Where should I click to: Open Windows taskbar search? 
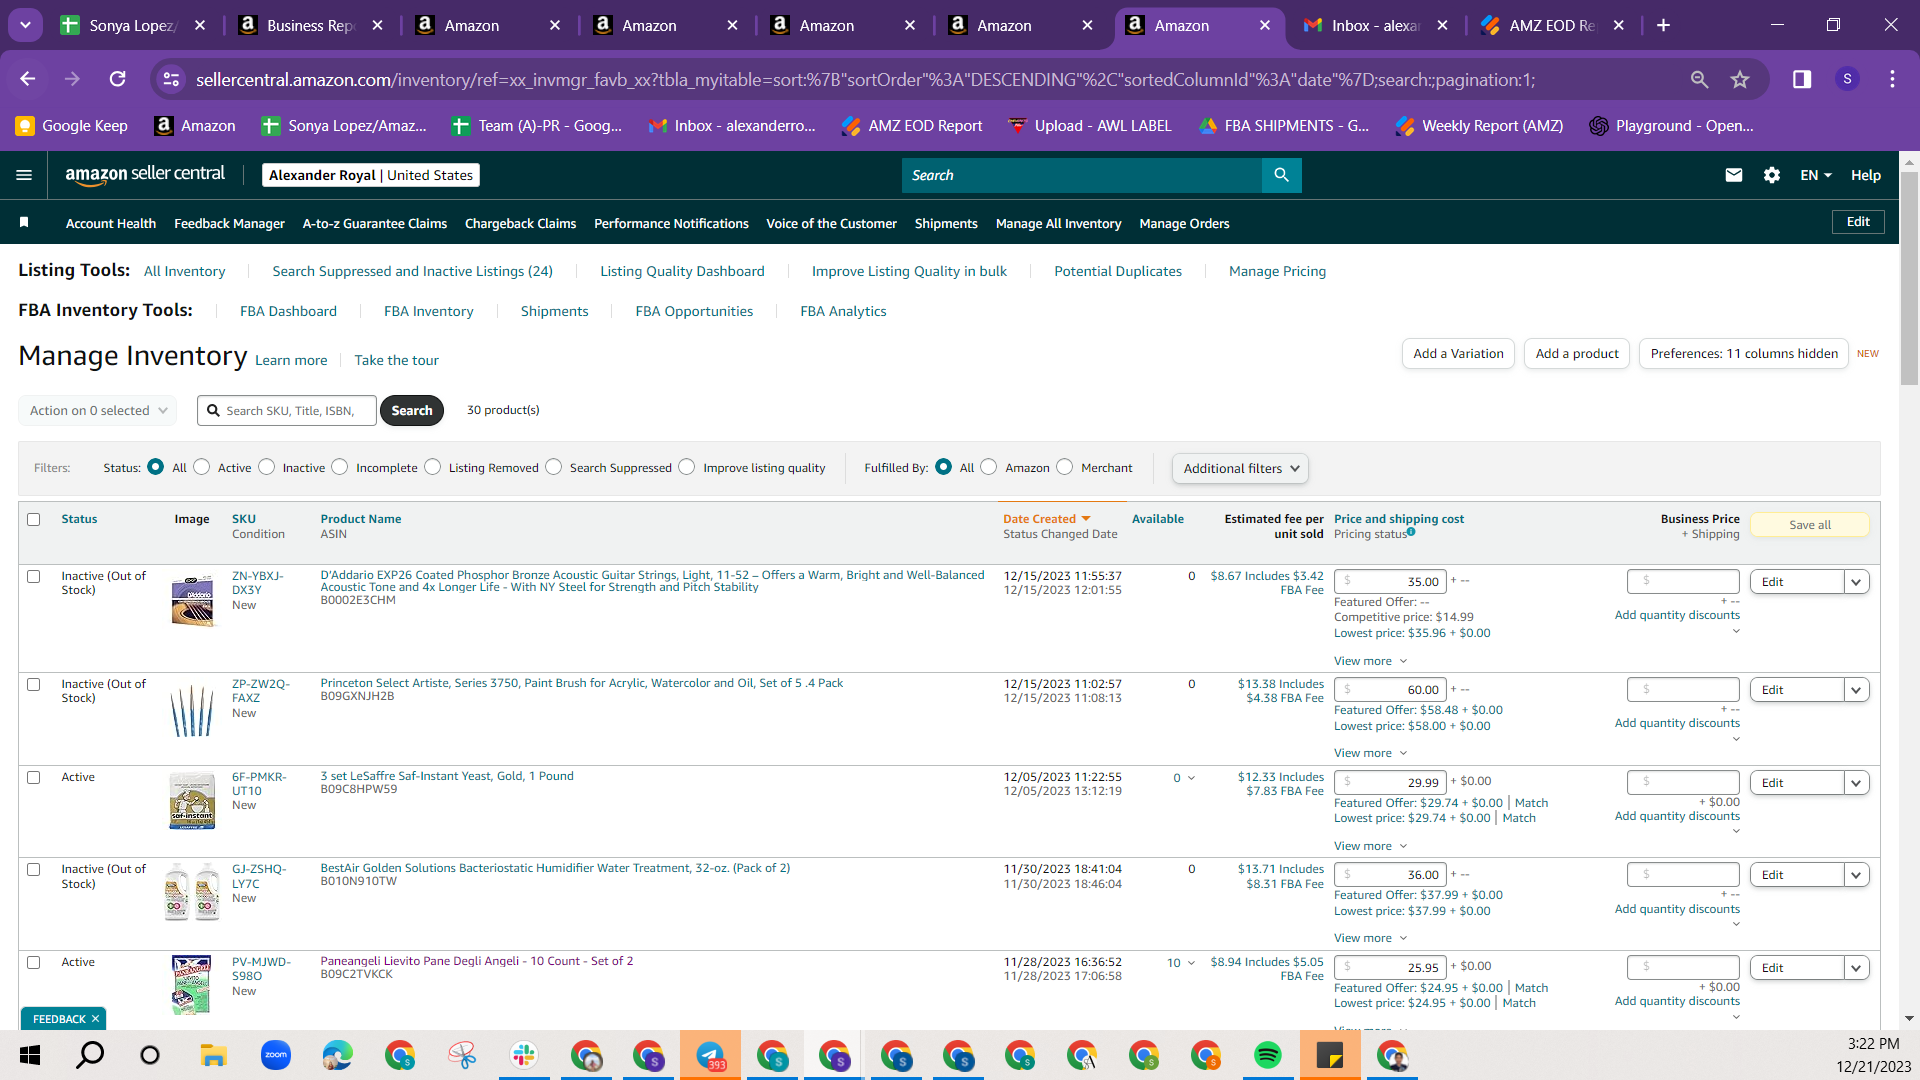pyautogui.click(x=91, y=1055)
